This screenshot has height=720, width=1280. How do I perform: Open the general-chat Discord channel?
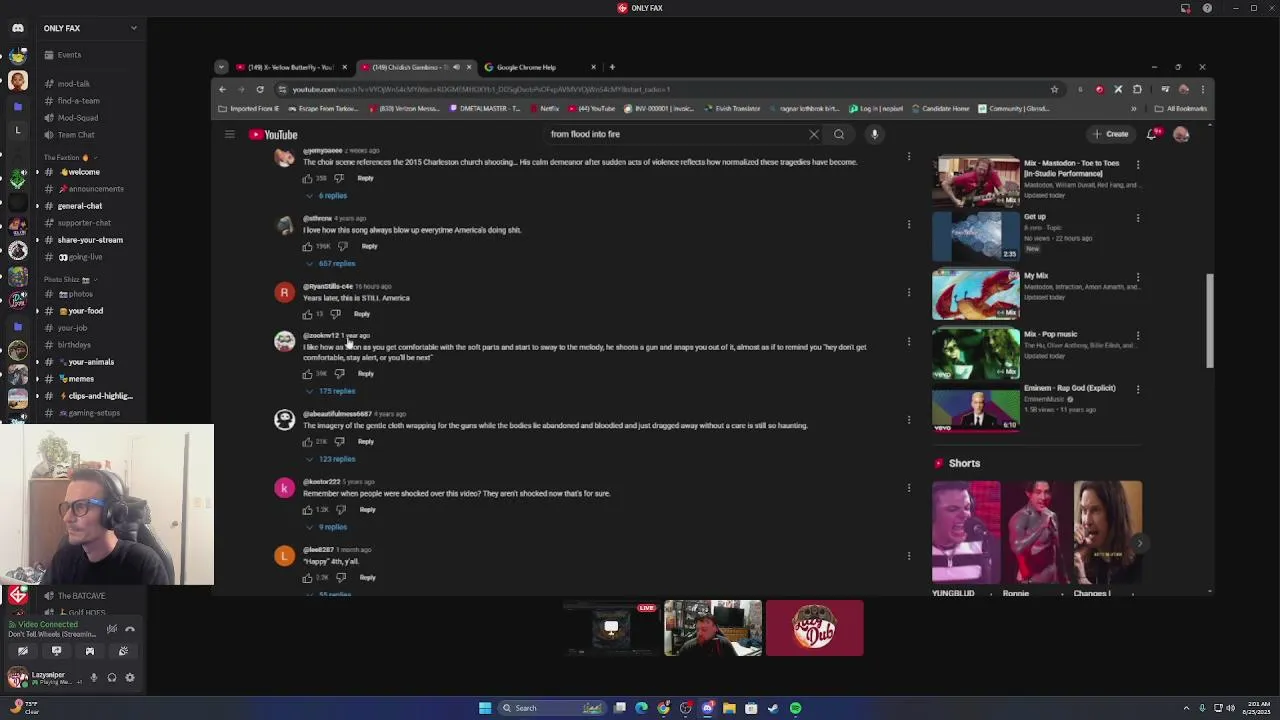pos(80,206)
